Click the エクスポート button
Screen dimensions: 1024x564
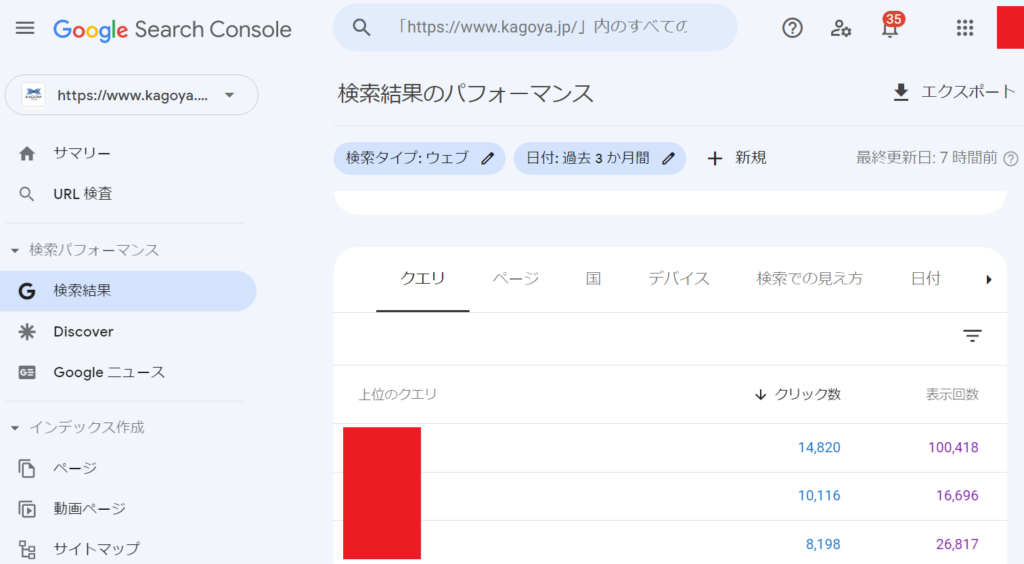click(954, 92)
